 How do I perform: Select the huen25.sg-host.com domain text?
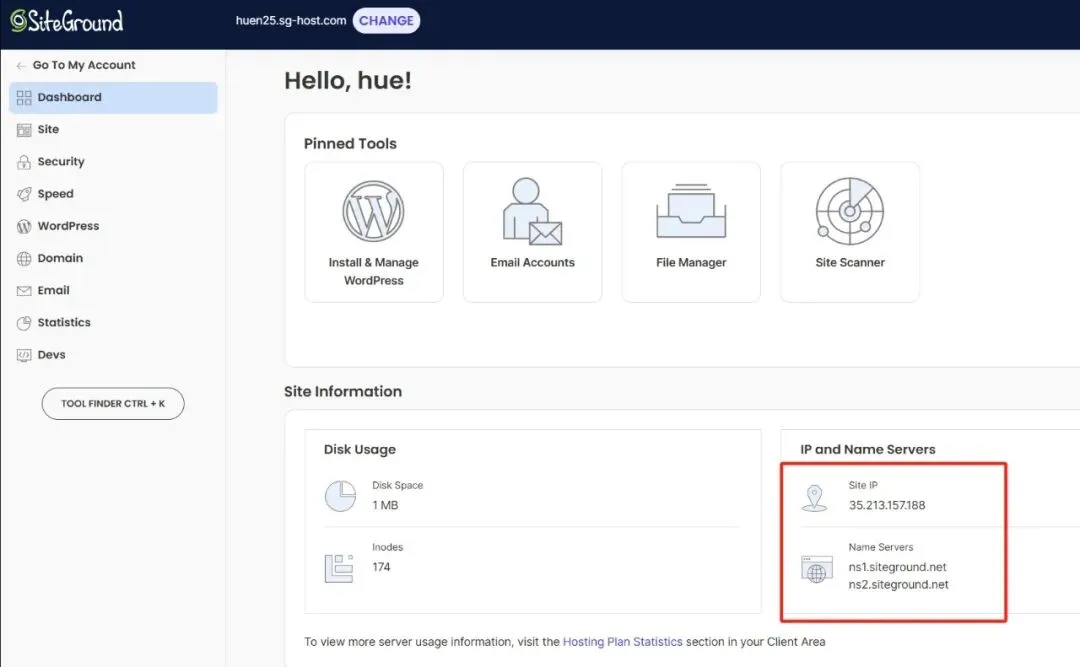click(x=291, y=21)
